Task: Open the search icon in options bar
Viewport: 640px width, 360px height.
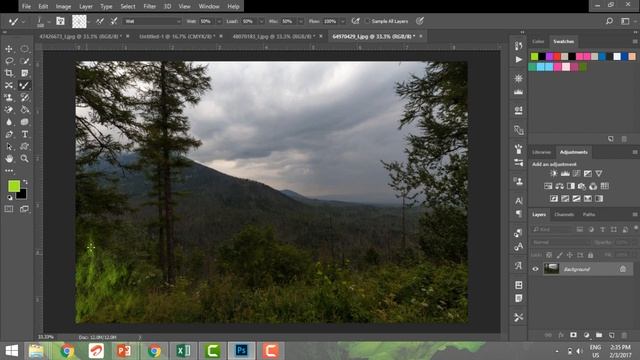Action: pyautogui.click(x=609, y=21)
